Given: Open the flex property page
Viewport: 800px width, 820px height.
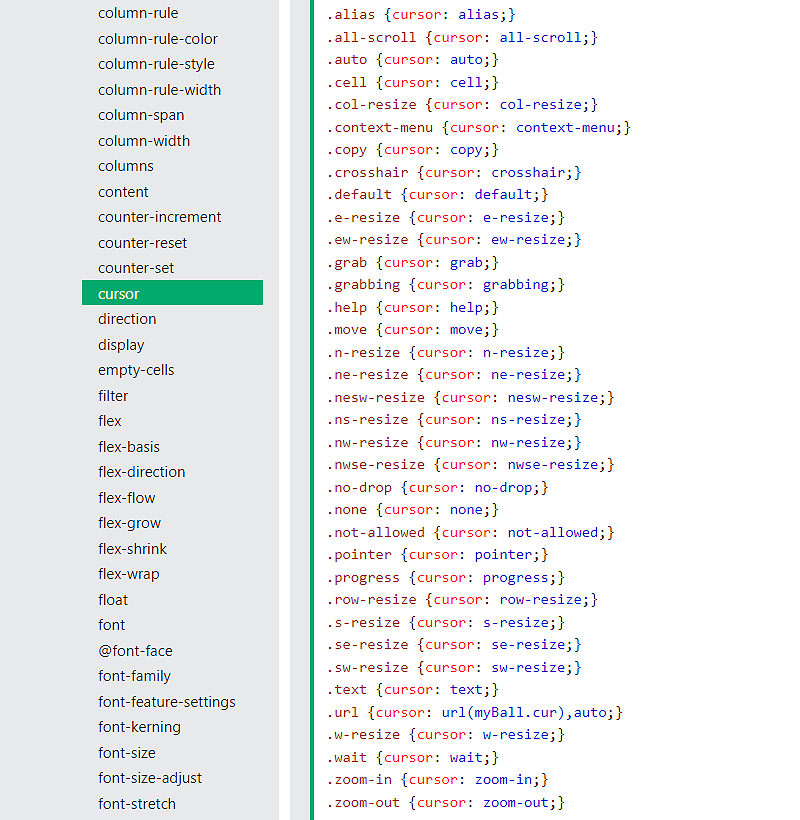Looking at the screenshot, I should [x=109, y=421].
